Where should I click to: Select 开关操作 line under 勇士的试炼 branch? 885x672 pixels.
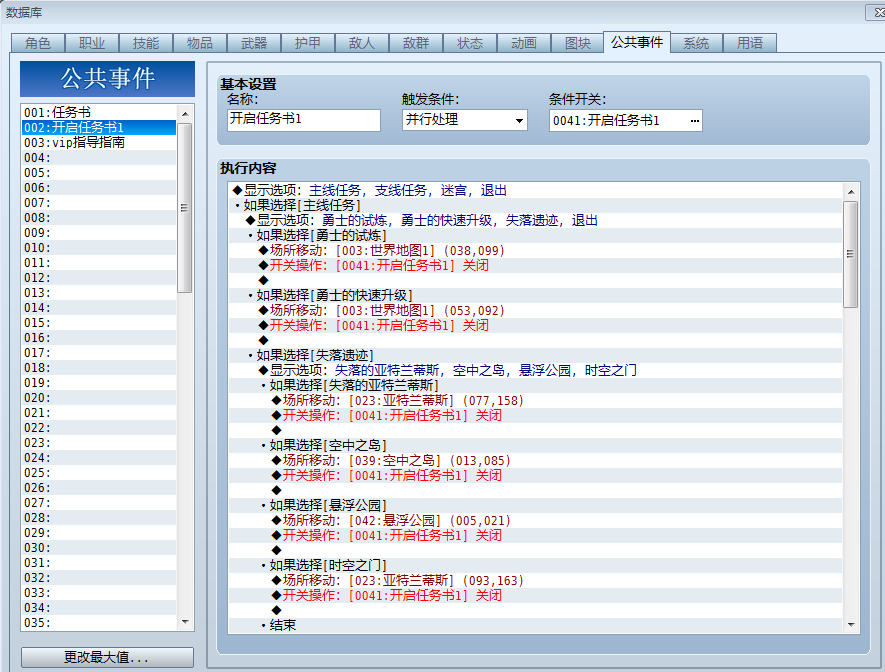click(535, 266)
